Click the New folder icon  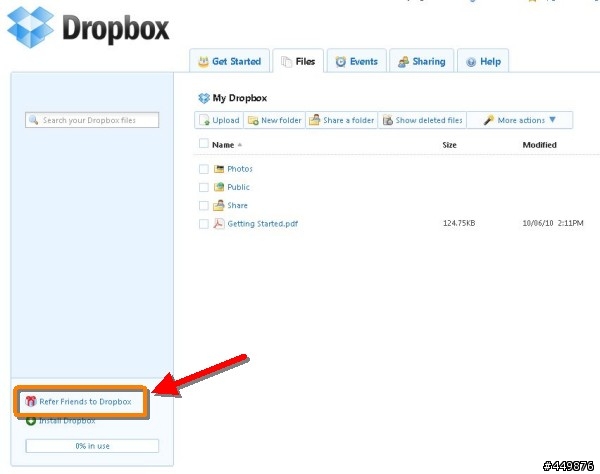[253, 121]
